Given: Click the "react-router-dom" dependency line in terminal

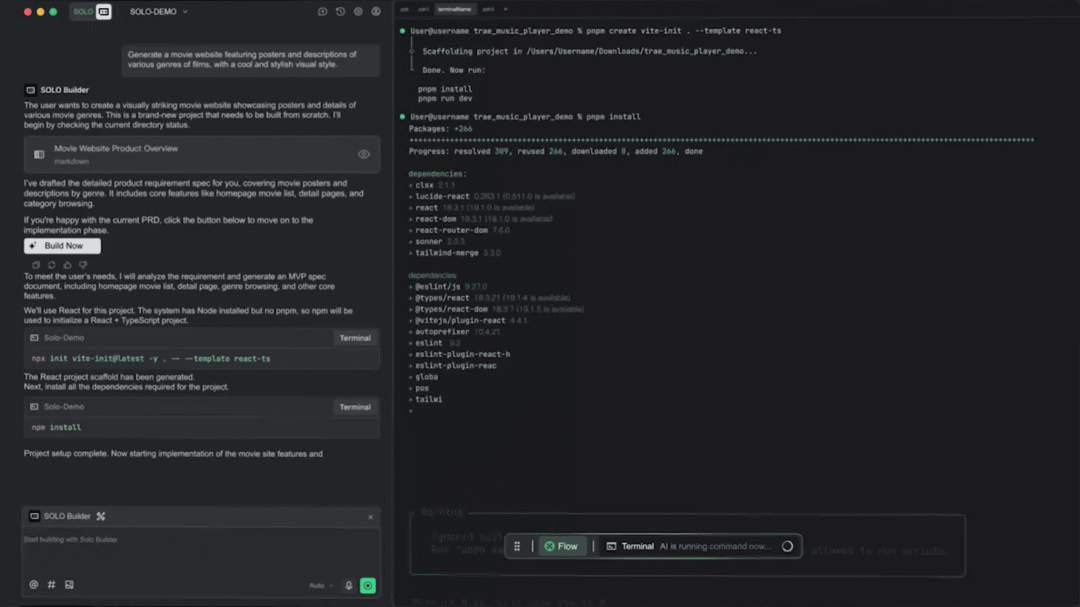Looking at the screenshot, I should [x=459, y=230].
